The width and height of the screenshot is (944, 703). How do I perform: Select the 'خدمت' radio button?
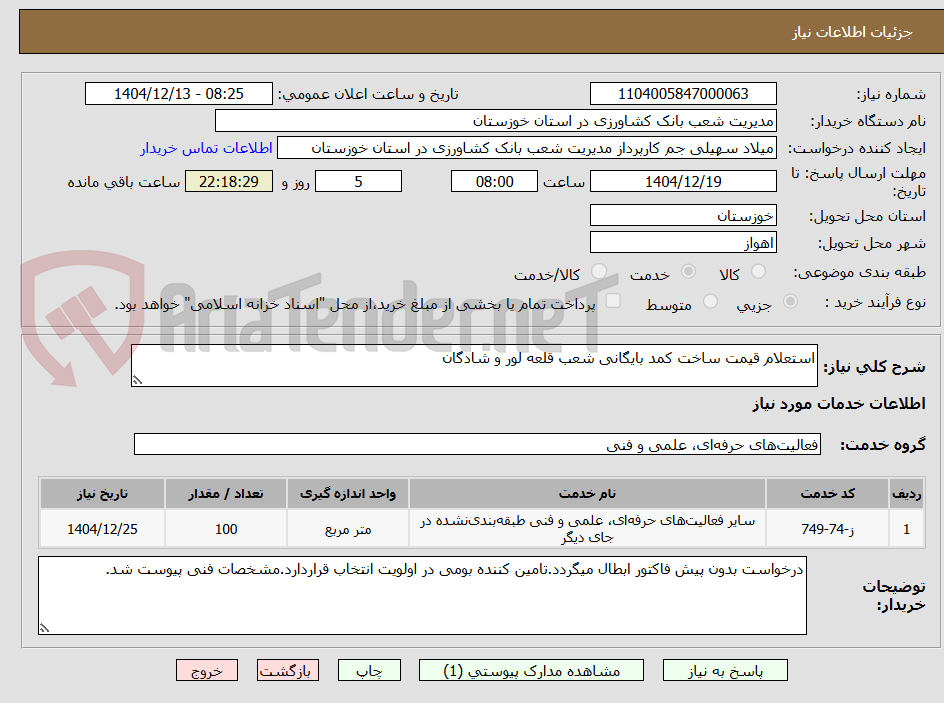coord(688,272)
